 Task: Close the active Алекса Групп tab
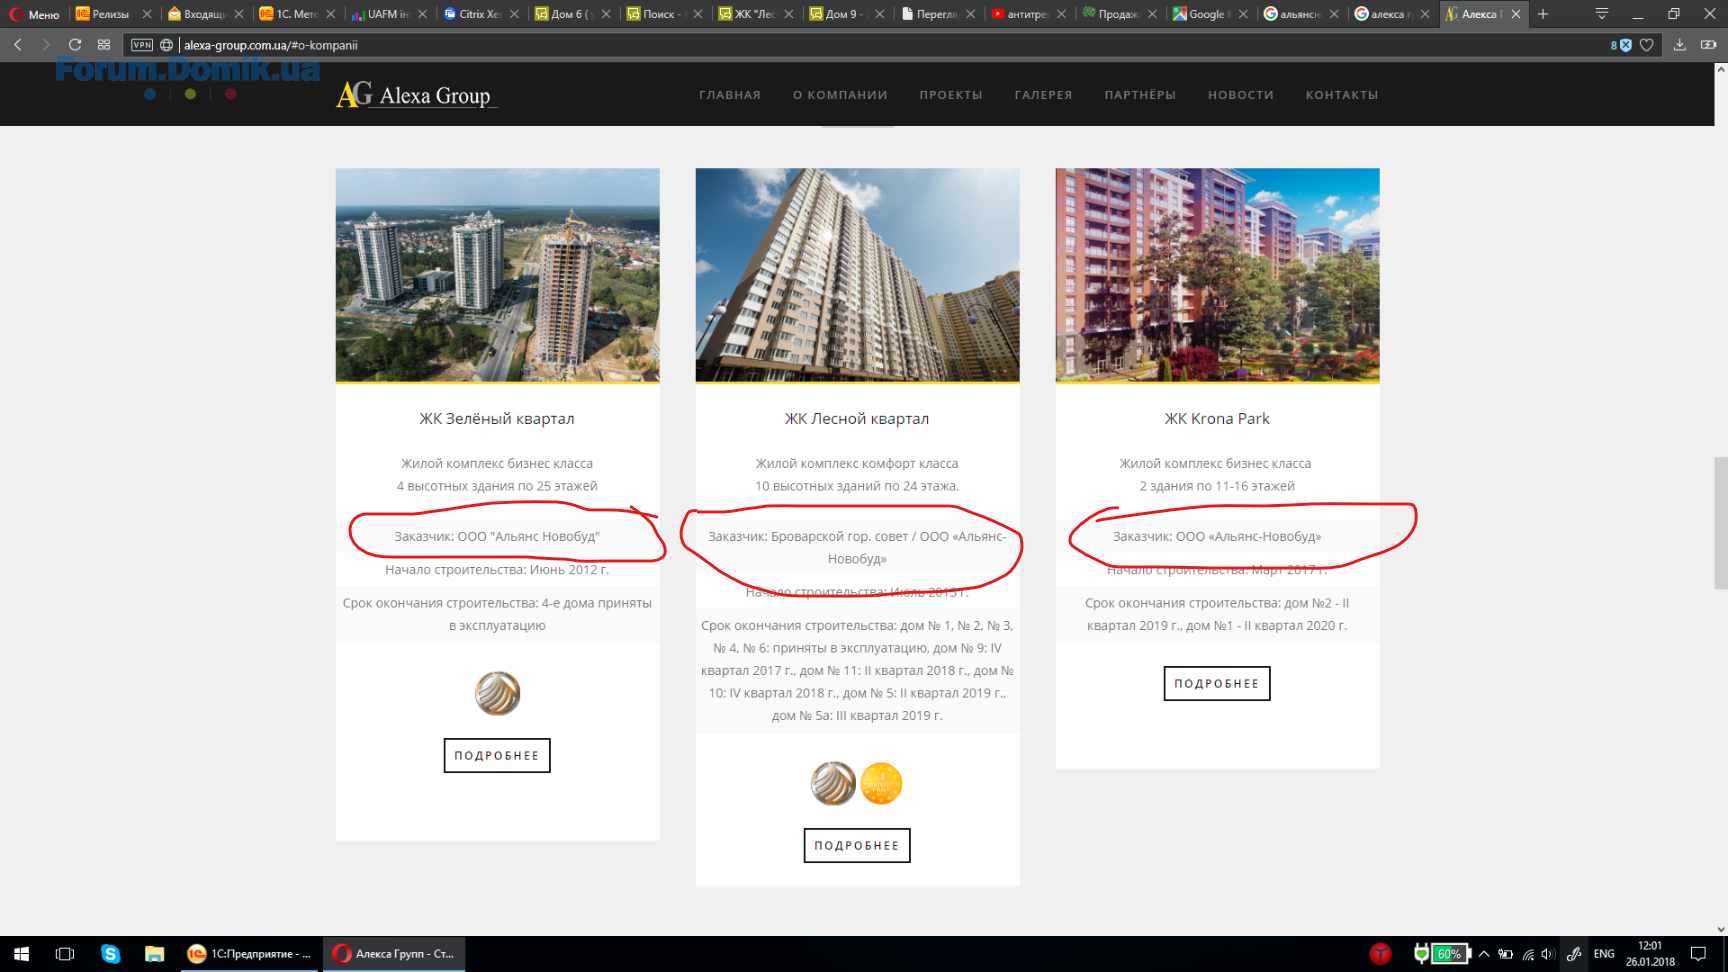(x=1516, y=14)
